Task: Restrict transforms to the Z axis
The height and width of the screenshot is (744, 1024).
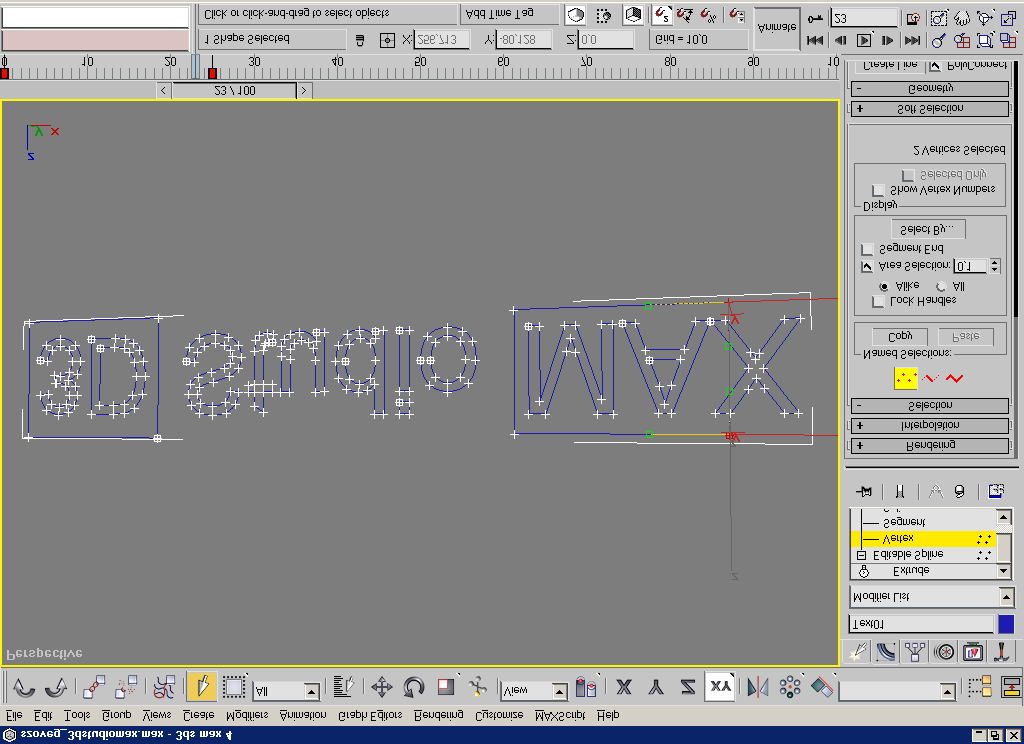Action: (x=688, y=687)
